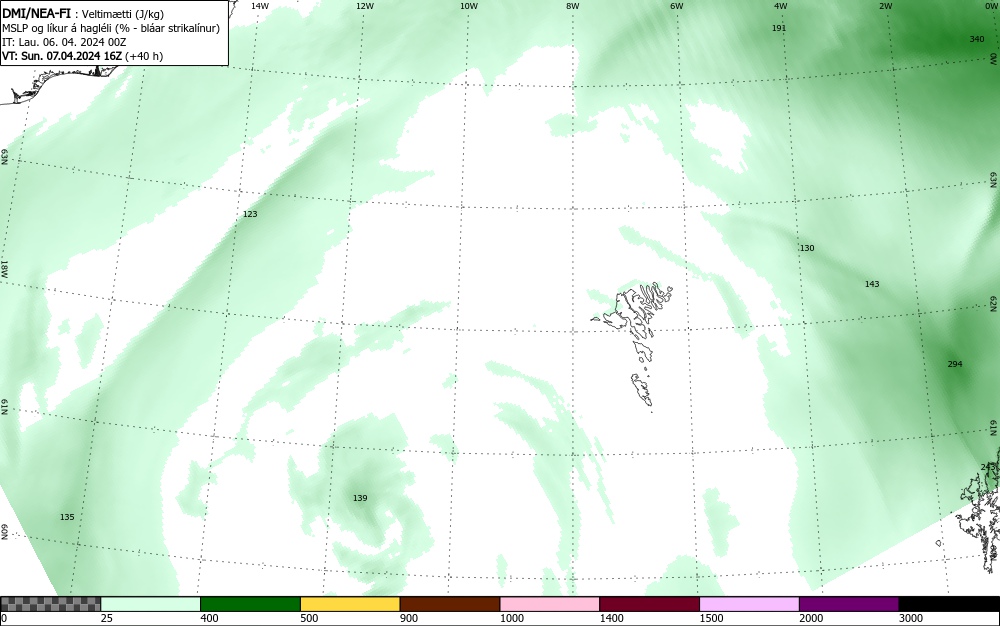Click the '14W' longitude label
Image resolution: width=1000 pixels, height=626 pixels.
coord(260,6)
